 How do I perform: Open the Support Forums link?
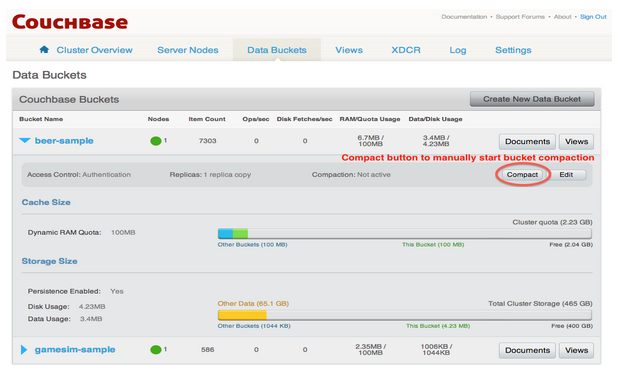click(x=520, y=17)
